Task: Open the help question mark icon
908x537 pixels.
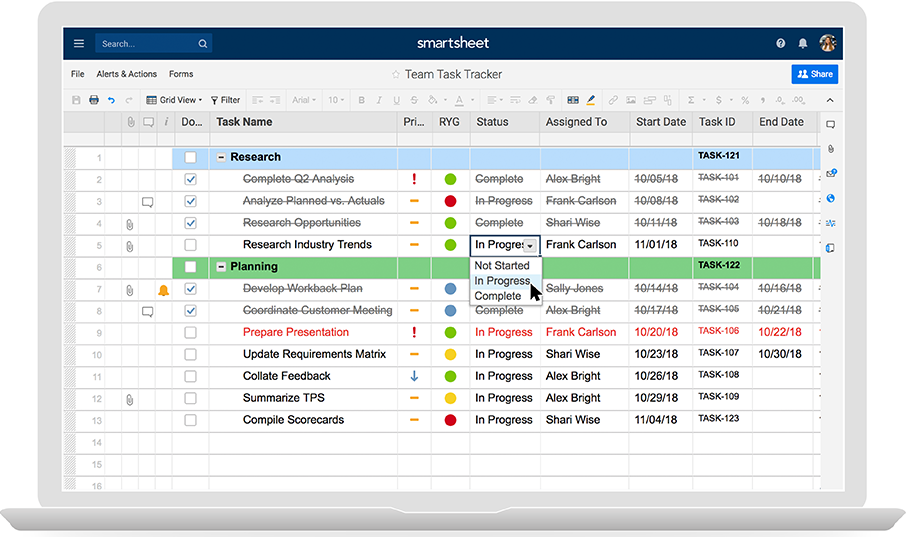Action: pos(781,43)
